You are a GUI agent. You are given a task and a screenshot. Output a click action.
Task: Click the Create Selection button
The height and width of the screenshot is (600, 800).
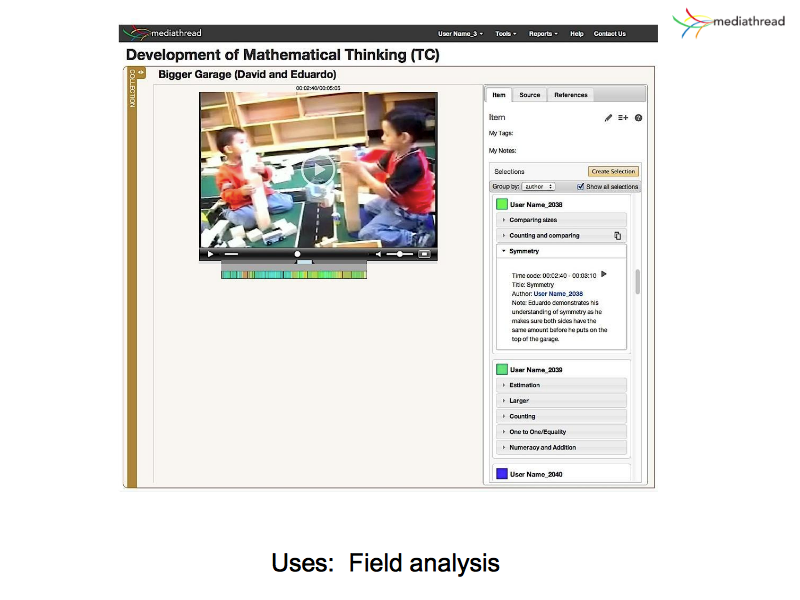tap(613, 171)
